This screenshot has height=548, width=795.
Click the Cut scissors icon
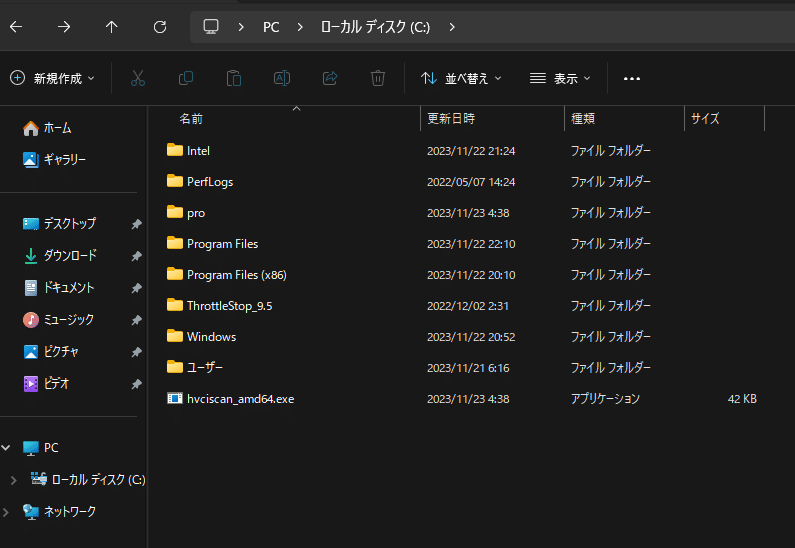click(x=138, y=78)
